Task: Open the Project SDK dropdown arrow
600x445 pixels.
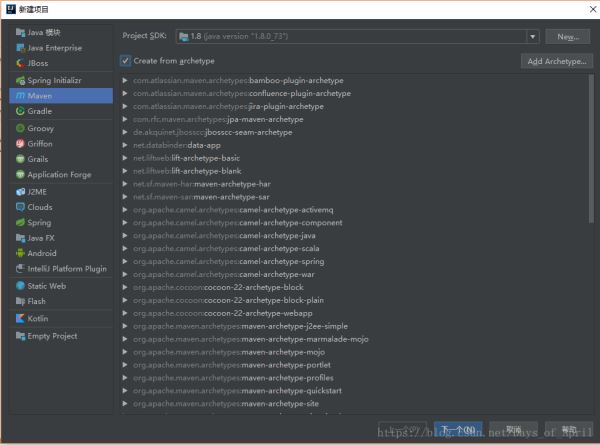Action: 532,37
